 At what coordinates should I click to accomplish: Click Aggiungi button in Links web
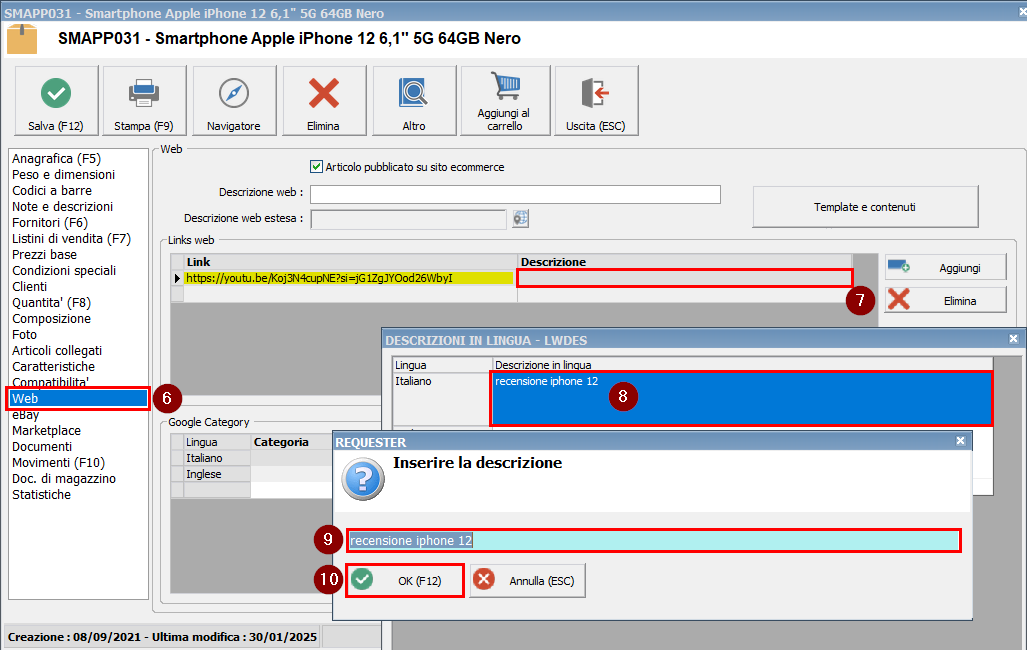946,267
